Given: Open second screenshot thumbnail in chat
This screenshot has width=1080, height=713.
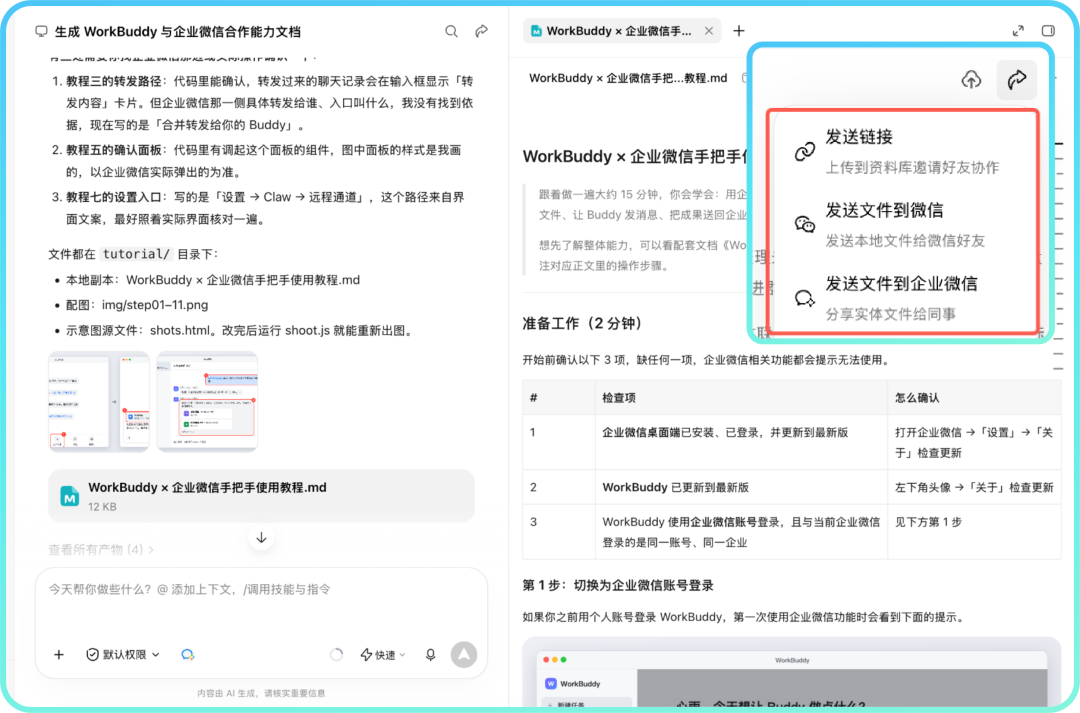Looking at the screenshot, I should click(207, 402).
